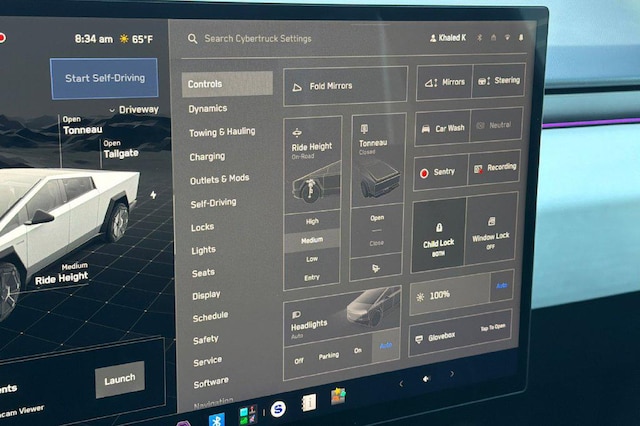Image resolution: width=640 pixels, height=426 pixels.
Task: Open the Service settings tab
Action: pyautogui.click(x=208, y=361)
